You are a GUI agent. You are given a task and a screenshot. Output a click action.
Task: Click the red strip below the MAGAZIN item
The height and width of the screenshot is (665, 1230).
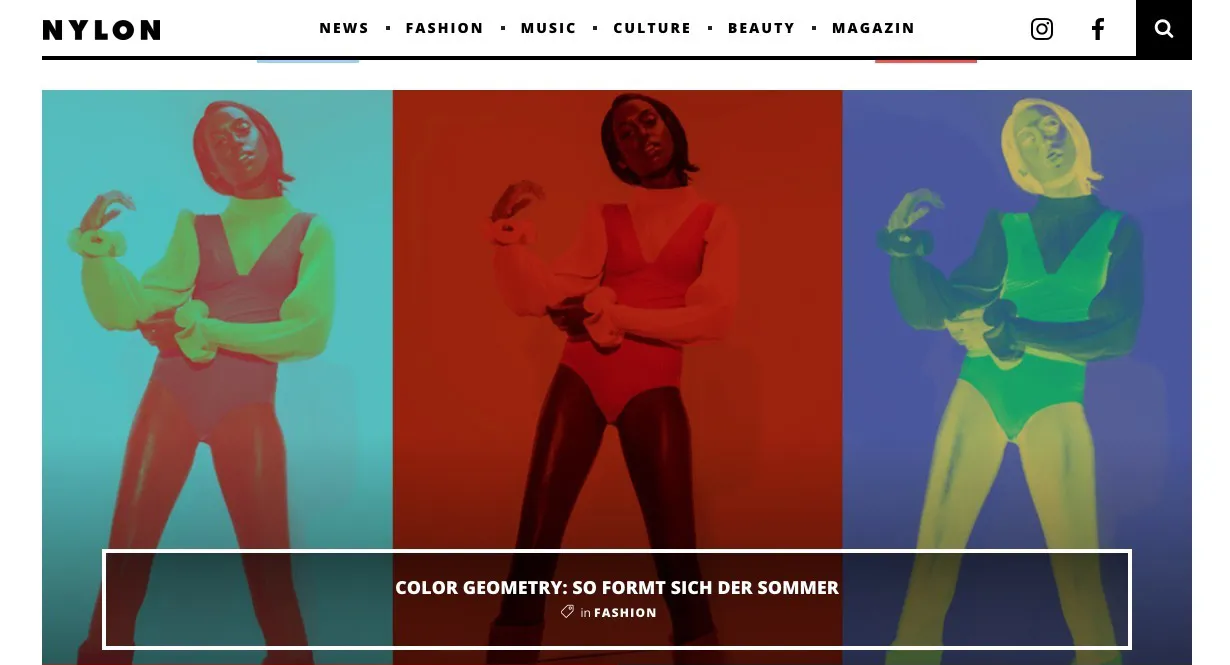tap(926, 60)
